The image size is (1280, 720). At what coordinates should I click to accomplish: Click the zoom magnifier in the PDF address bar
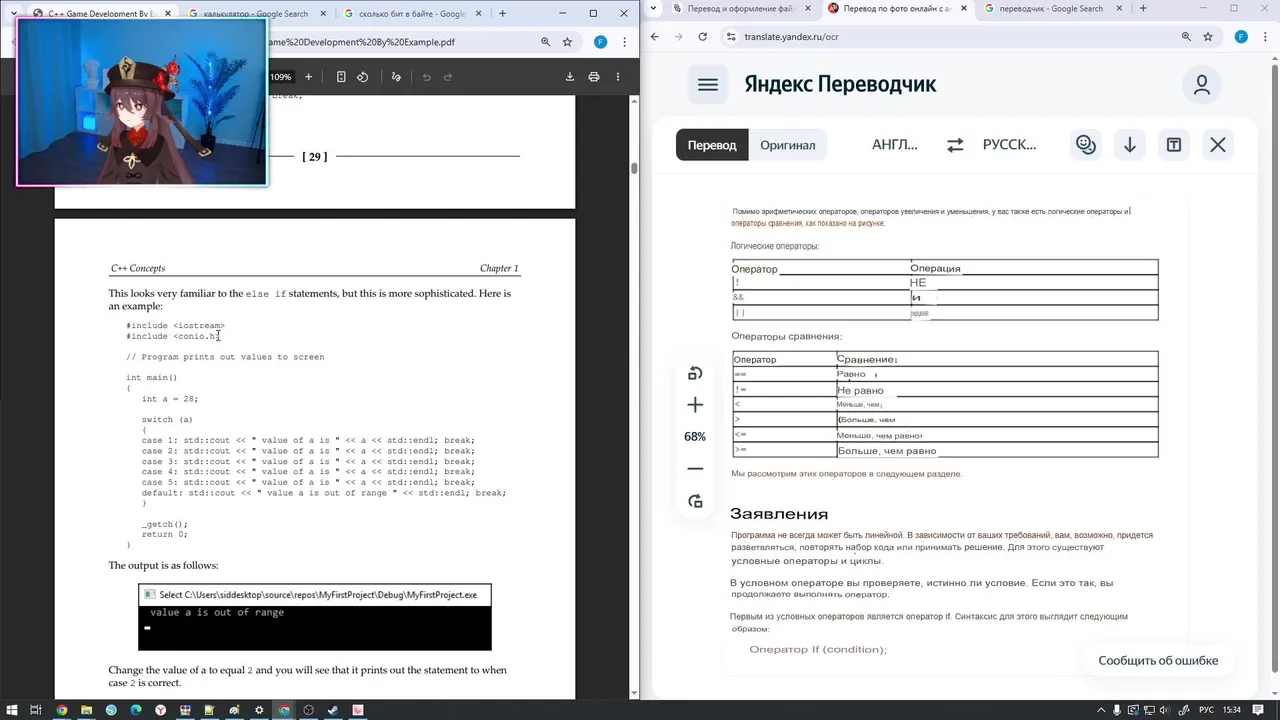[545, 42]
